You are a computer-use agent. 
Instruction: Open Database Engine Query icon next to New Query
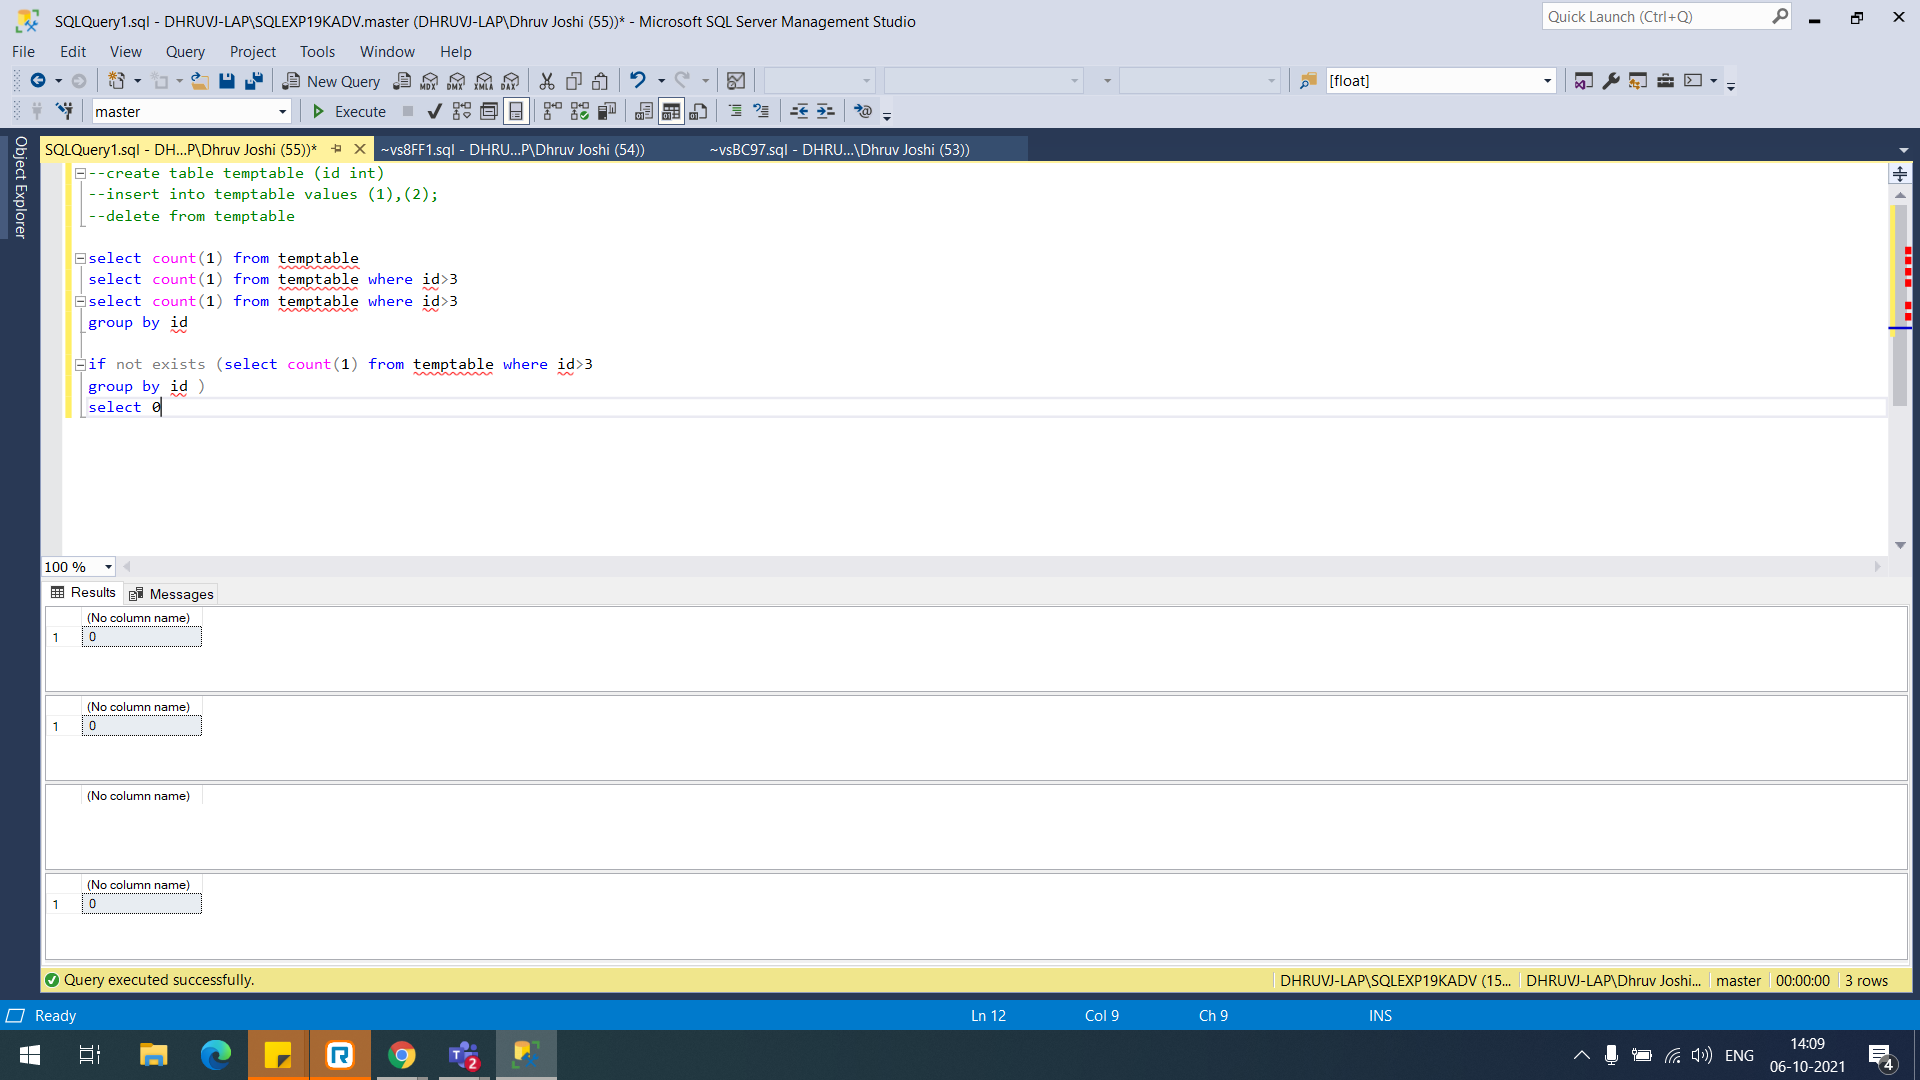point(402,81)
